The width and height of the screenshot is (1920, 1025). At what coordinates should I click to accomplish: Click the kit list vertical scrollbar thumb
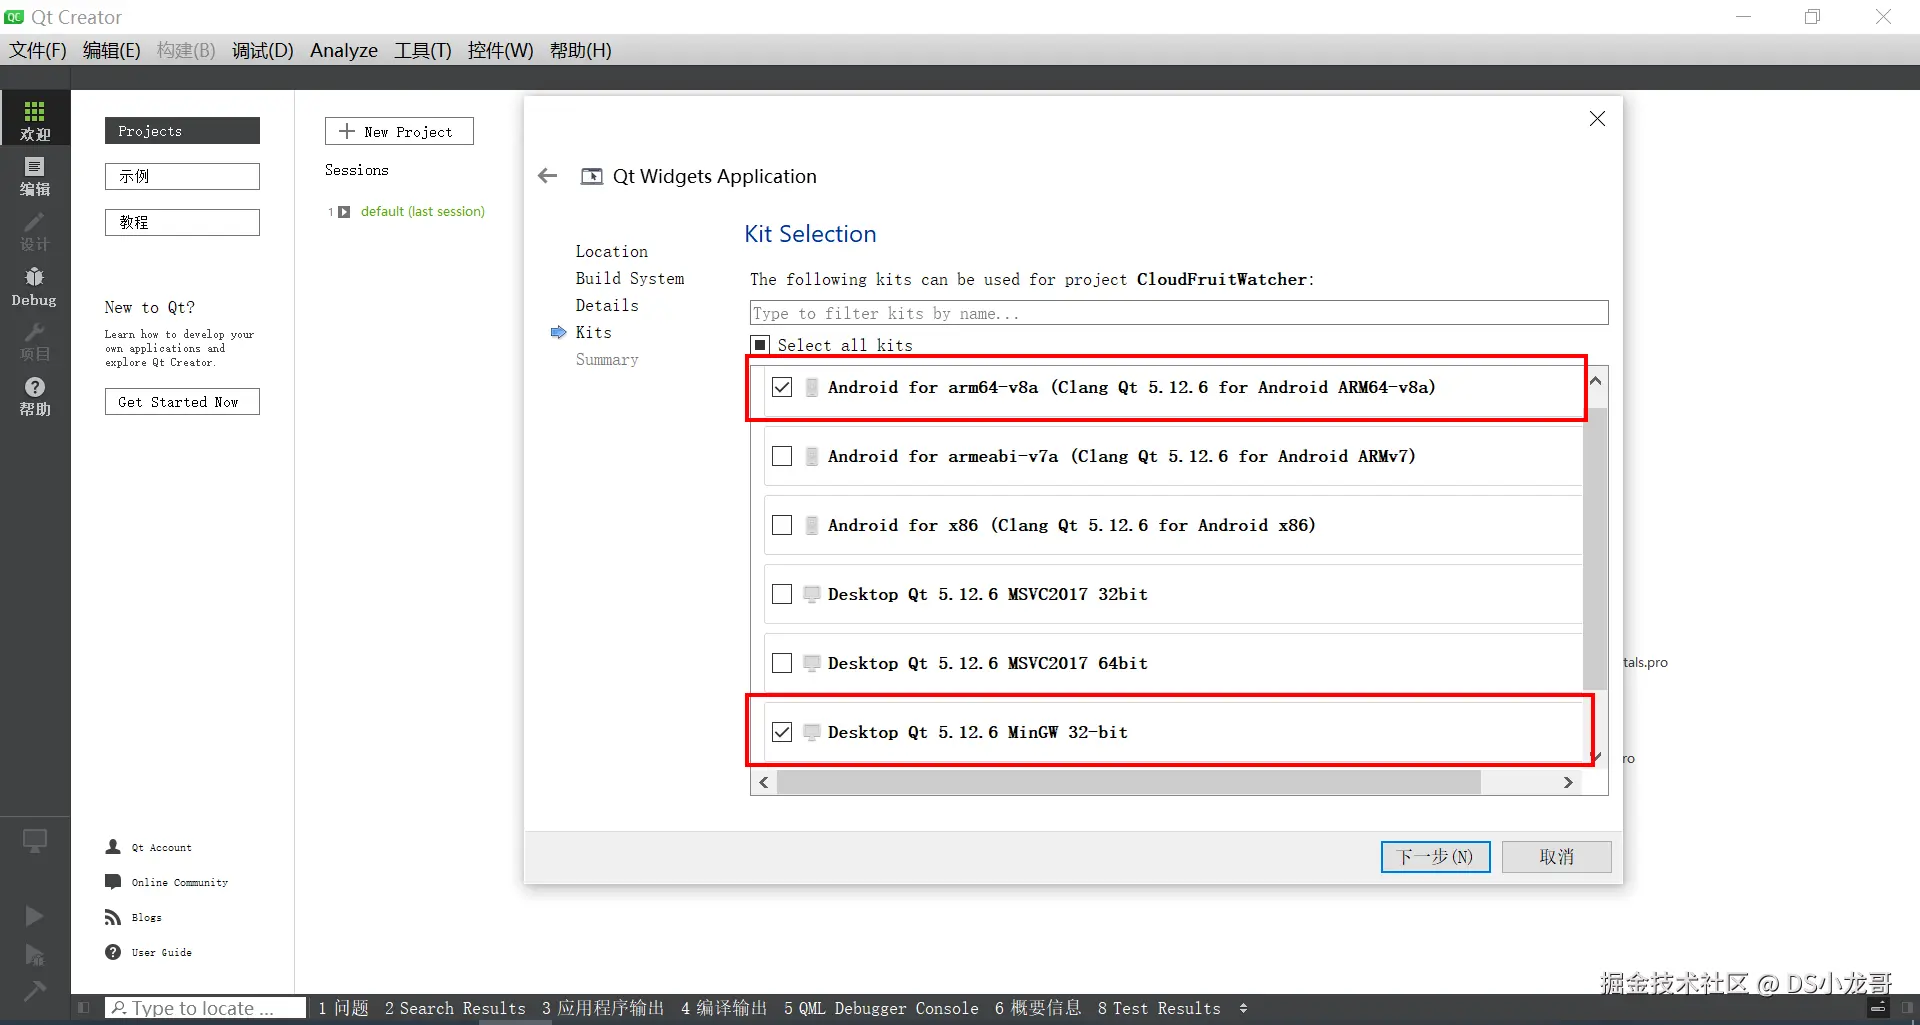[1595, 548]
